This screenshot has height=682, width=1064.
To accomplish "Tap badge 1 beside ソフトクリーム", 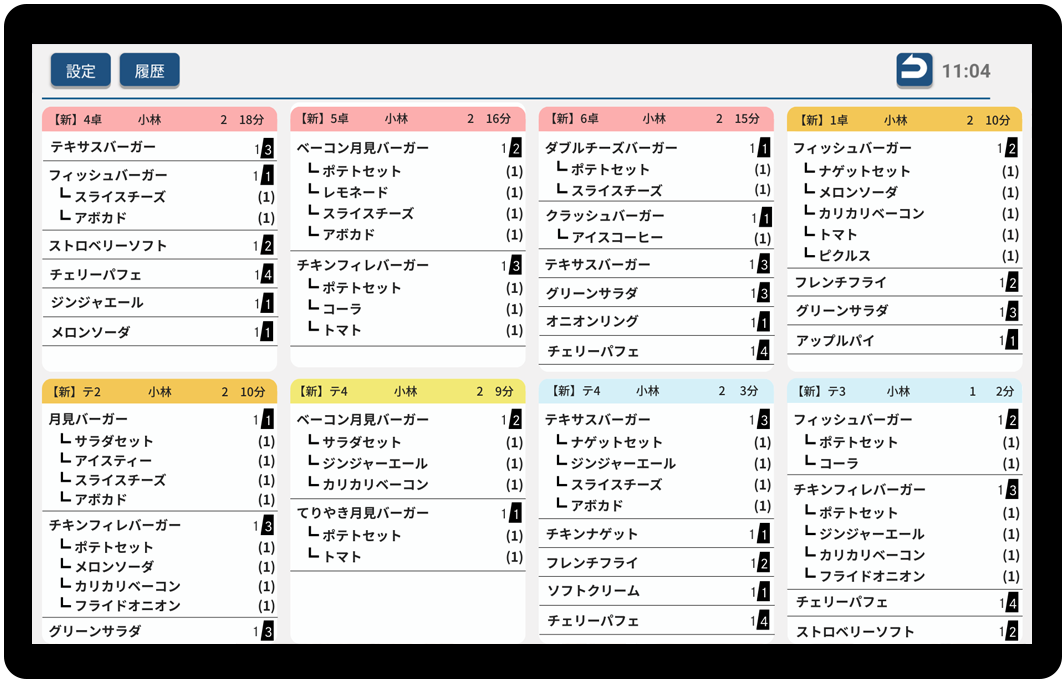I will point(764,592).
